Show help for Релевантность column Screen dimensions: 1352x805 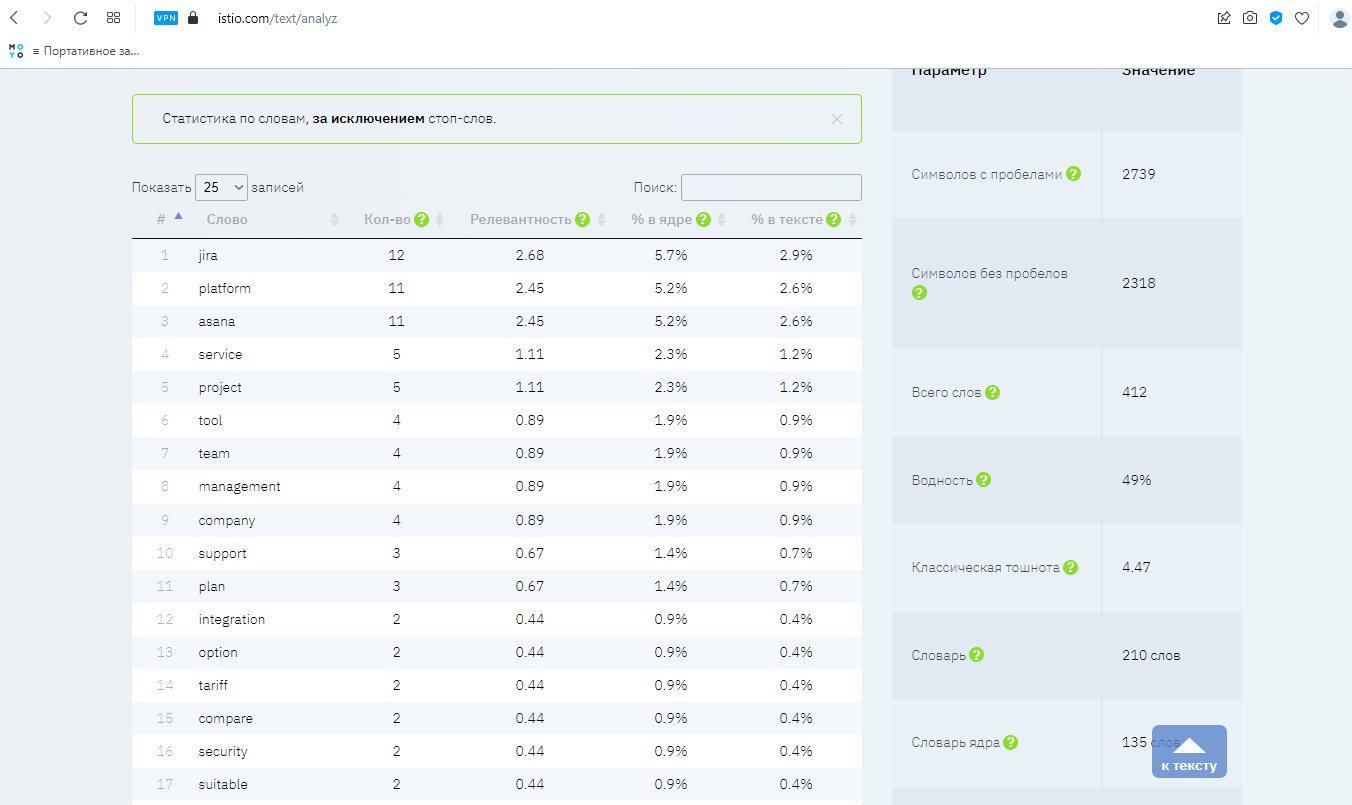point(583,219)
